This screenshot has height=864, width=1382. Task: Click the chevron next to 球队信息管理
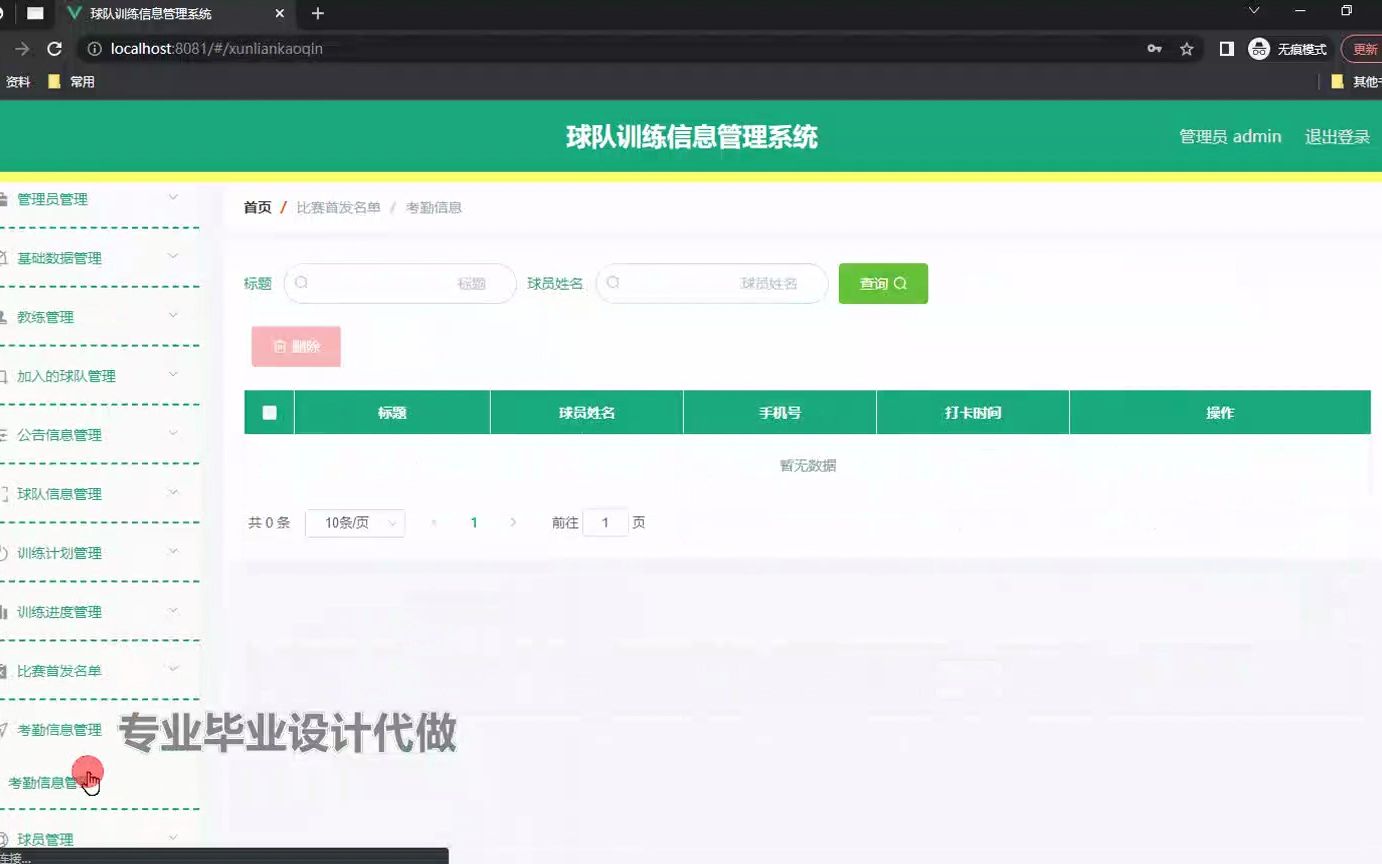[173, 492]
